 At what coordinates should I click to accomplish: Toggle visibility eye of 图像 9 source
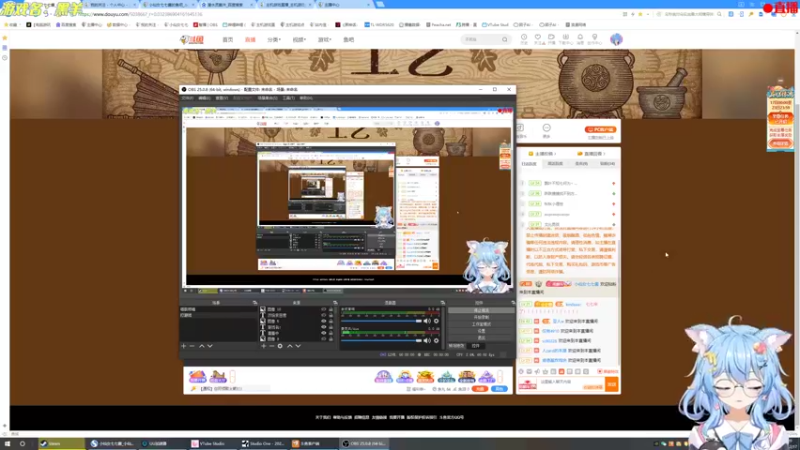click(323, 321)
